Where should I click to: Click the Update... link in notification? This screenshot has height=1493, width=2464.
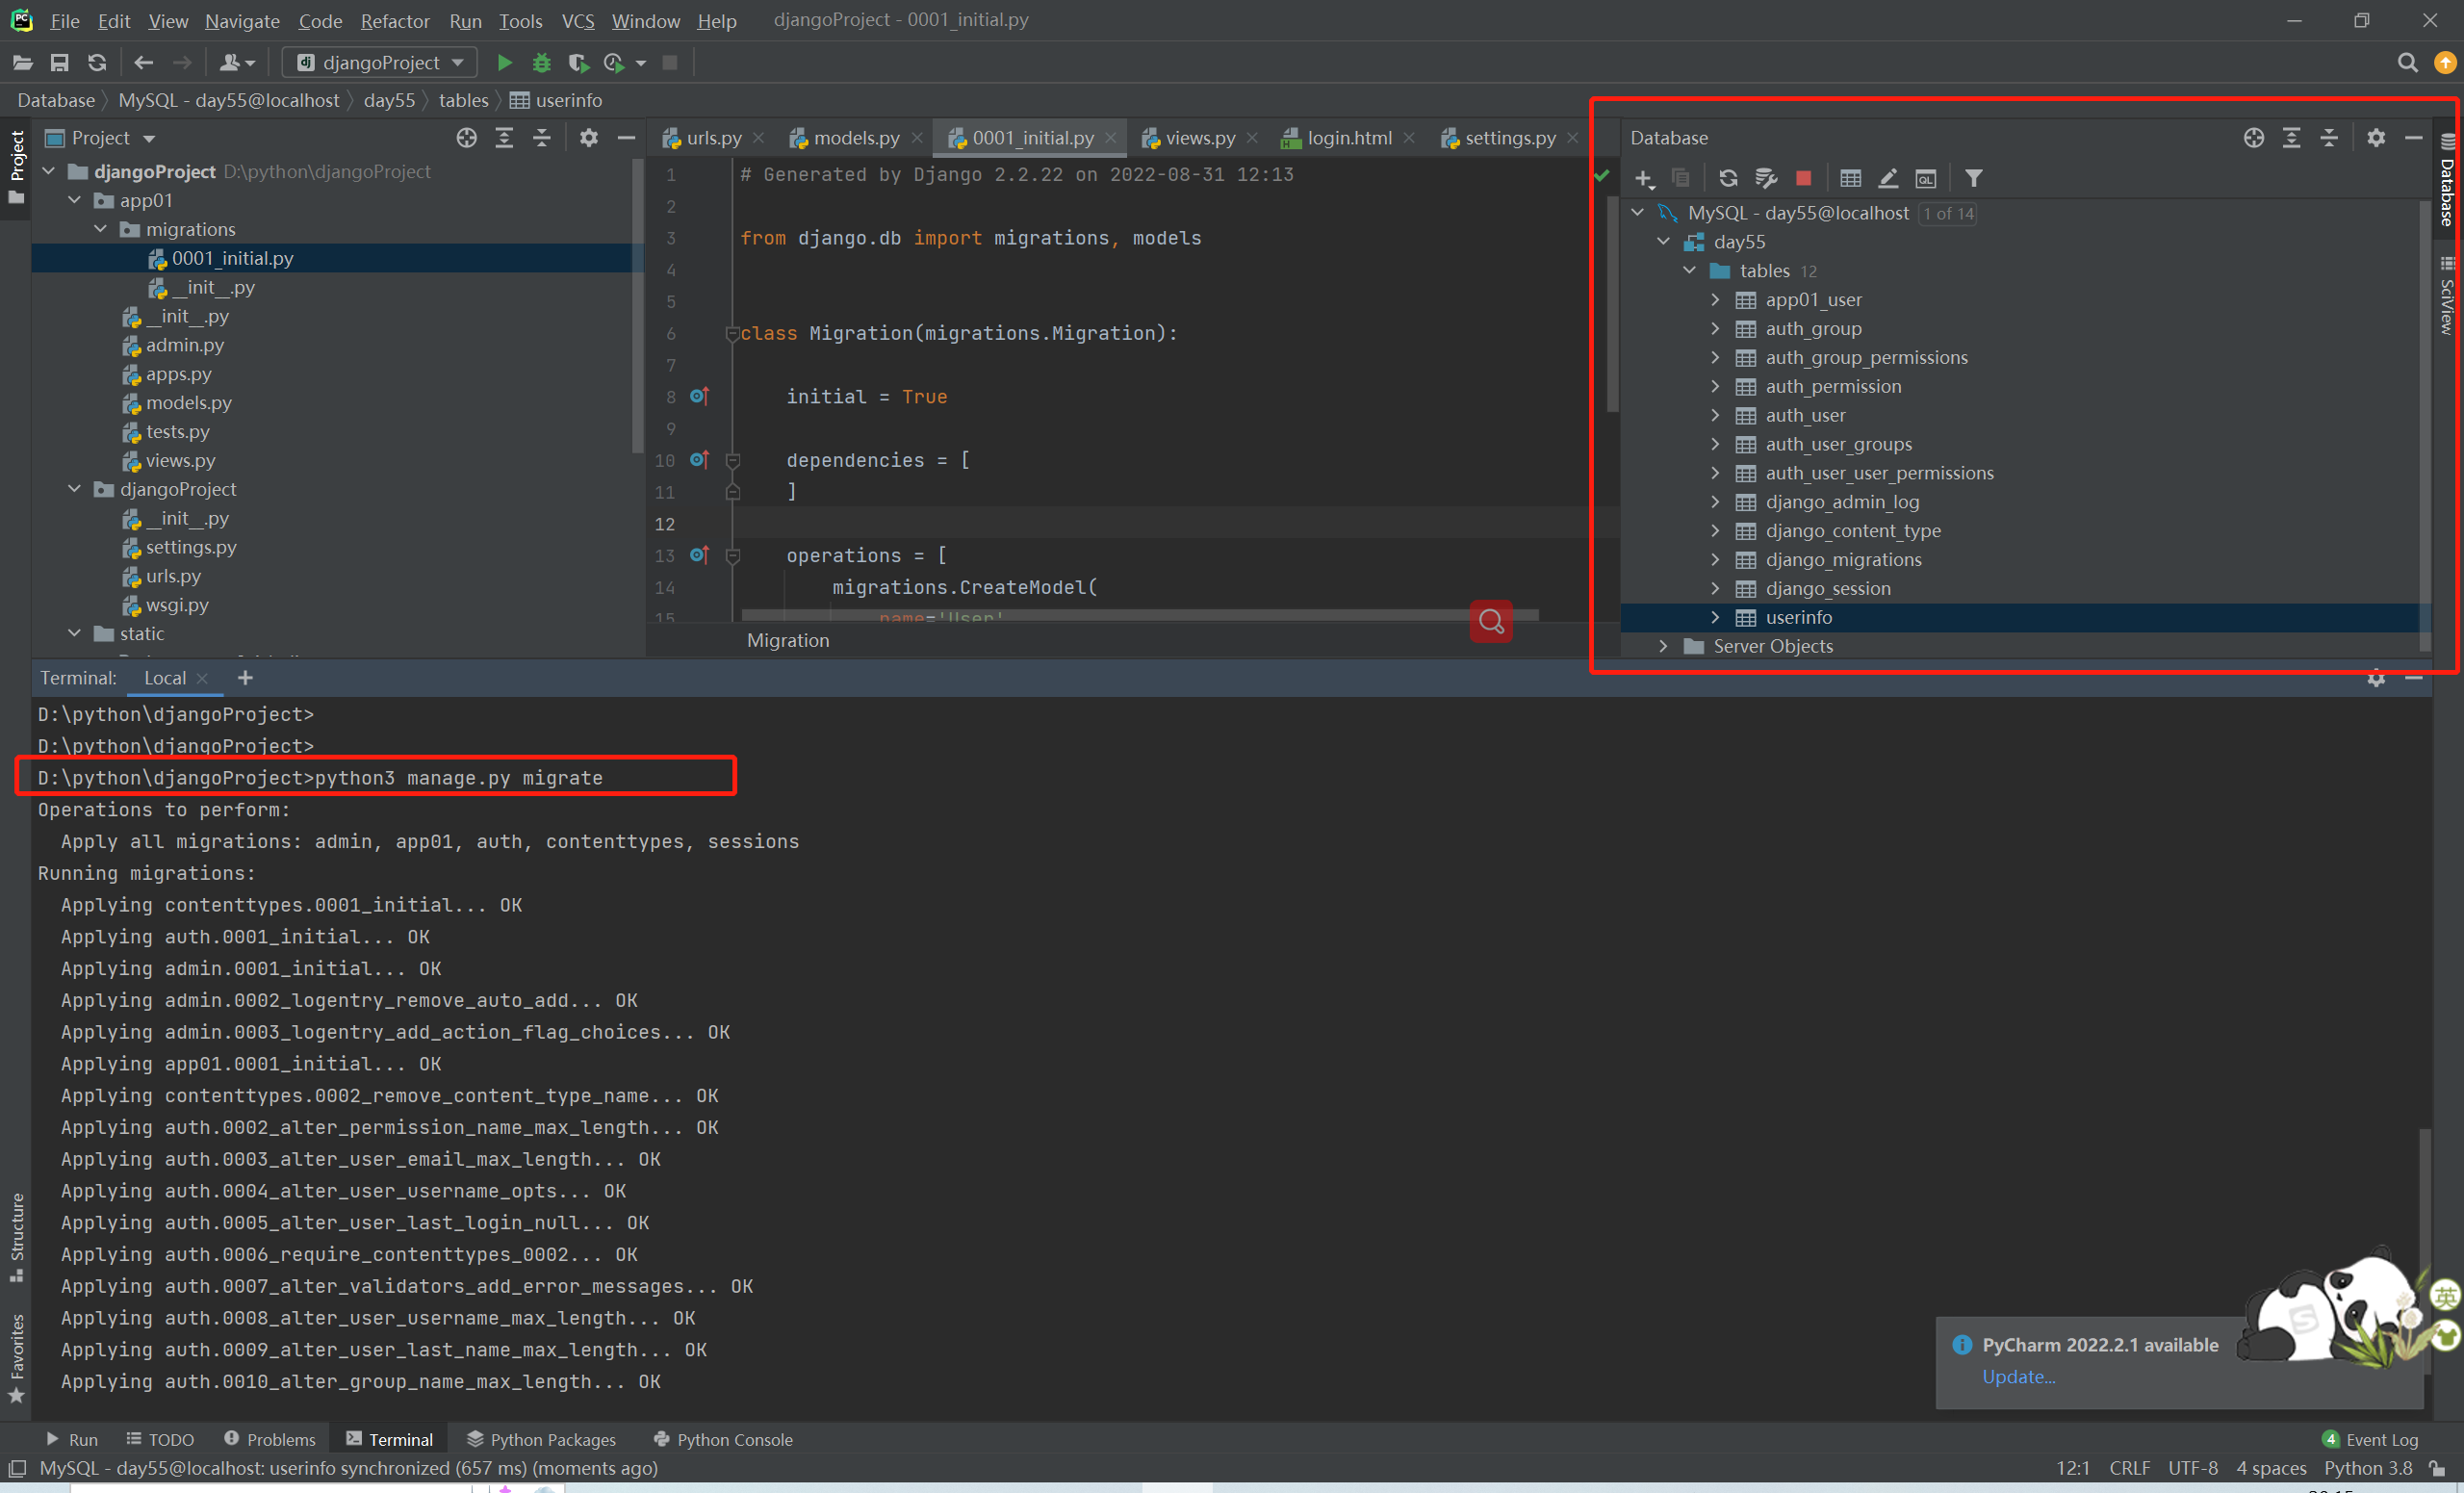click(x=2018, y=1377)
